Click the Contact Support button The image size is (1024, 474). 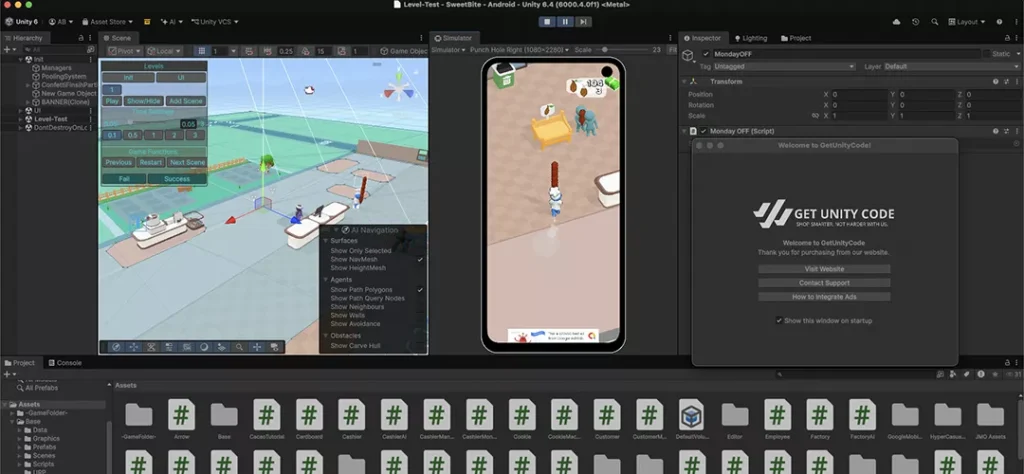pyautogui.click(x=824, y=283)
